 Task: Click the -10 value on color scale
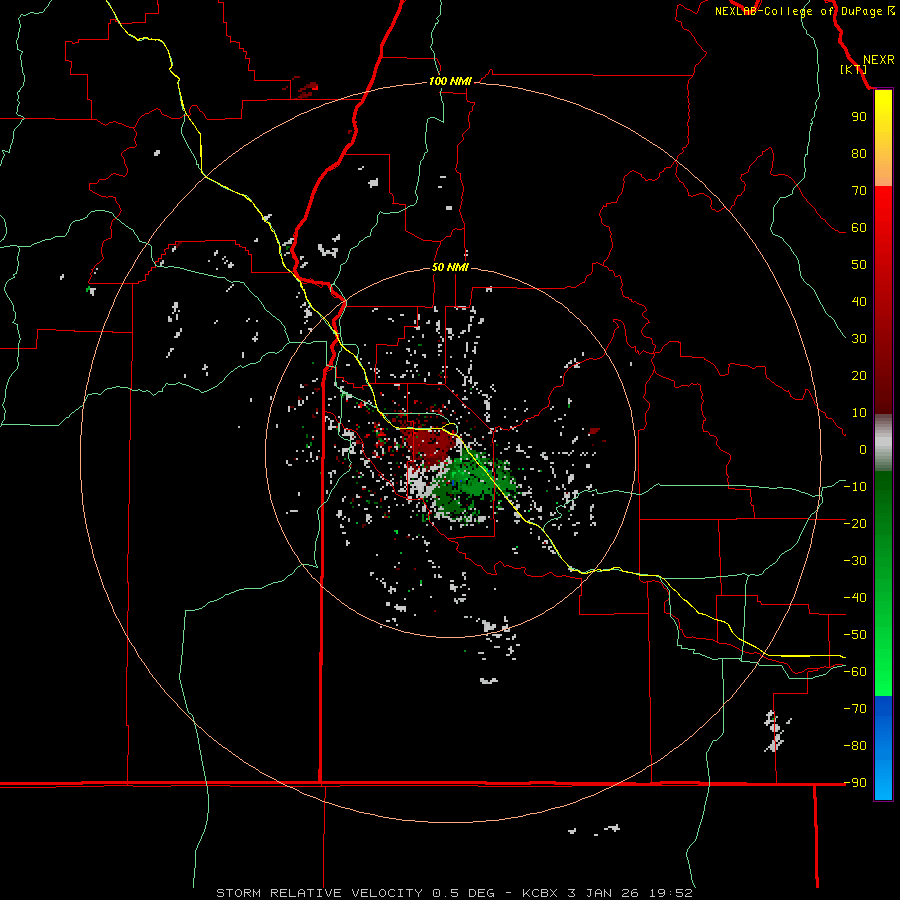(855, 487)
